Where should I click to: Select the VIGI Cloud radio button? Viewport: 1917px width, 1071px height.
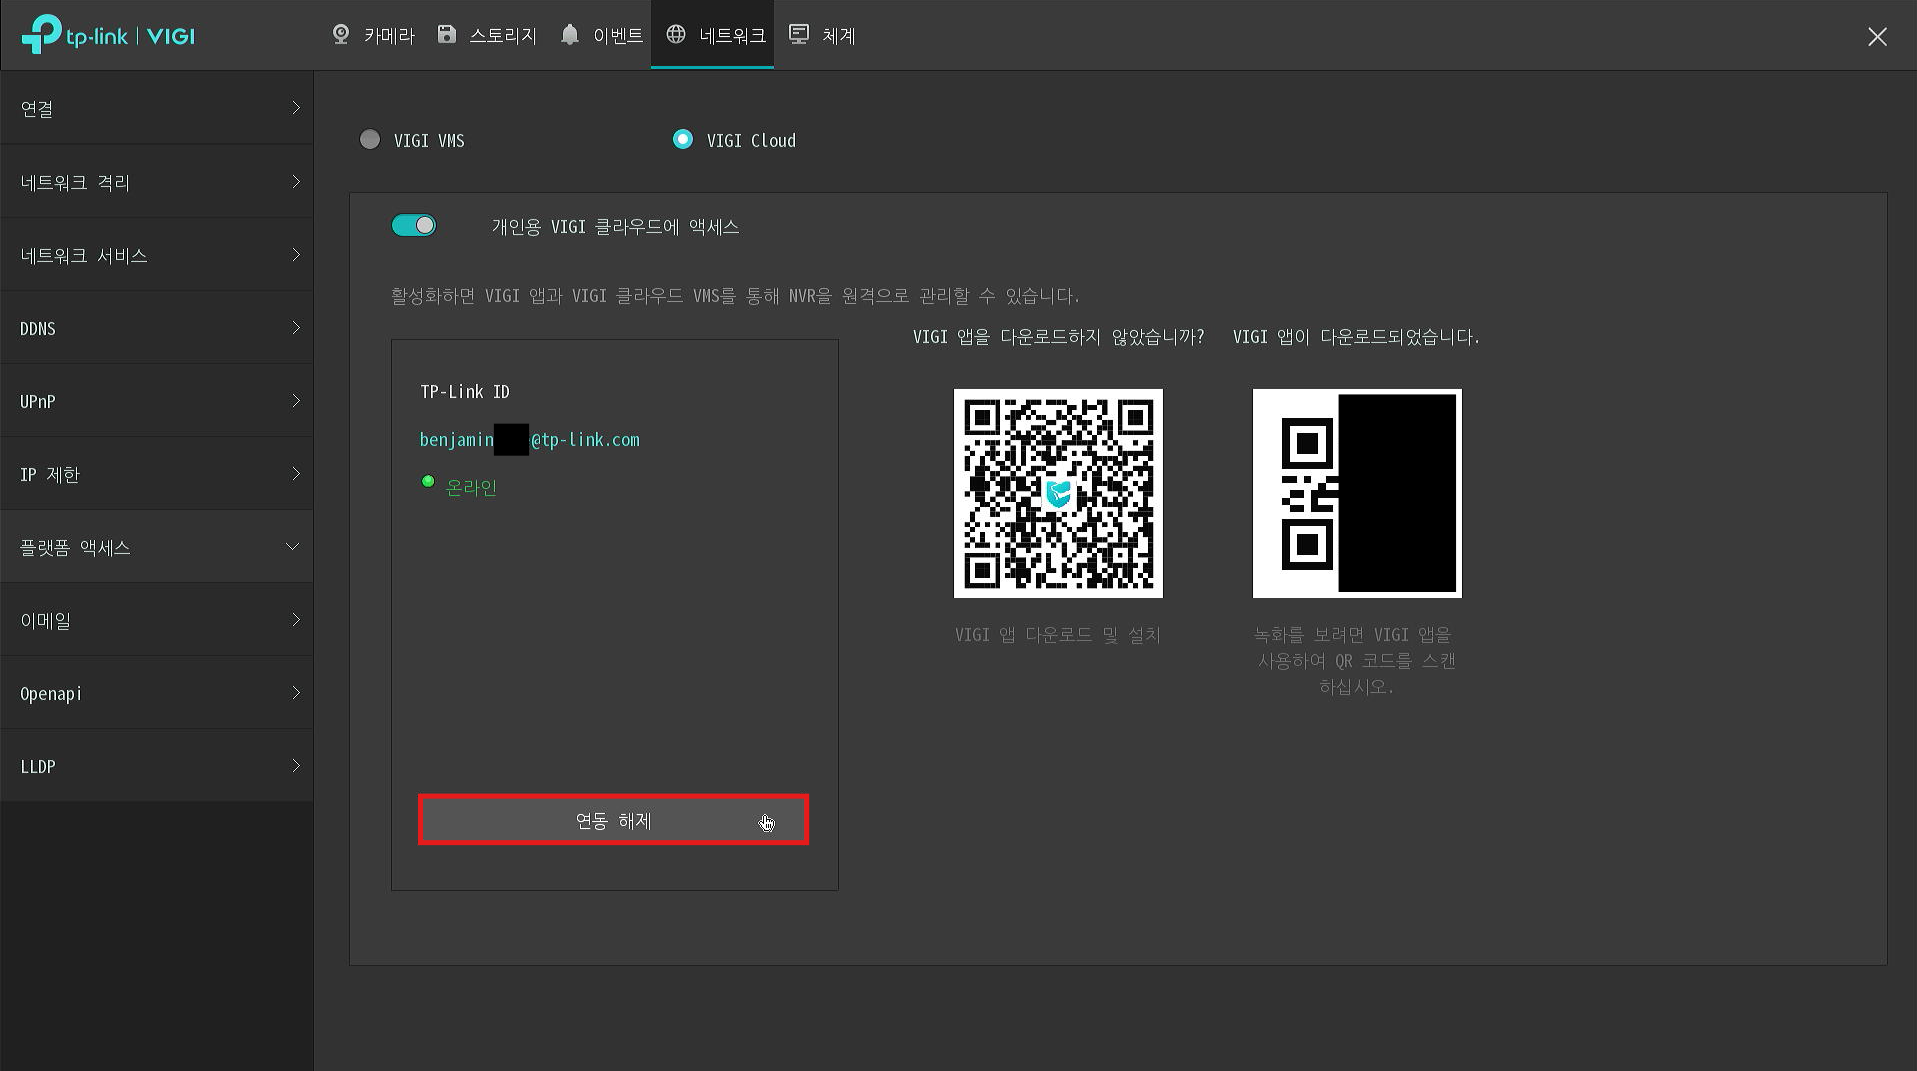(x=683, y=140)
